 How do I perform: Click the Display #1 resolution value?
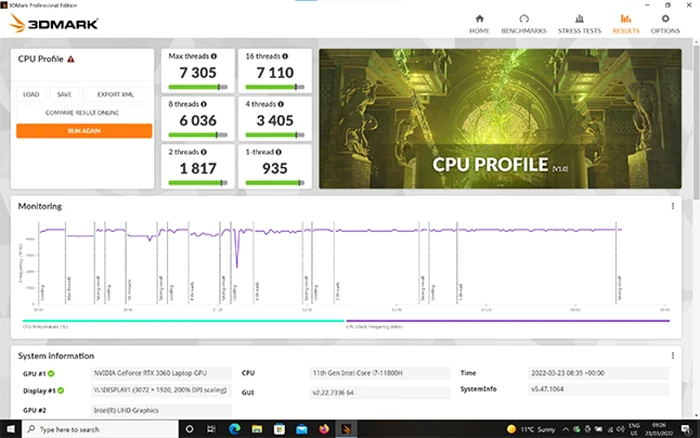pos(161,390)
